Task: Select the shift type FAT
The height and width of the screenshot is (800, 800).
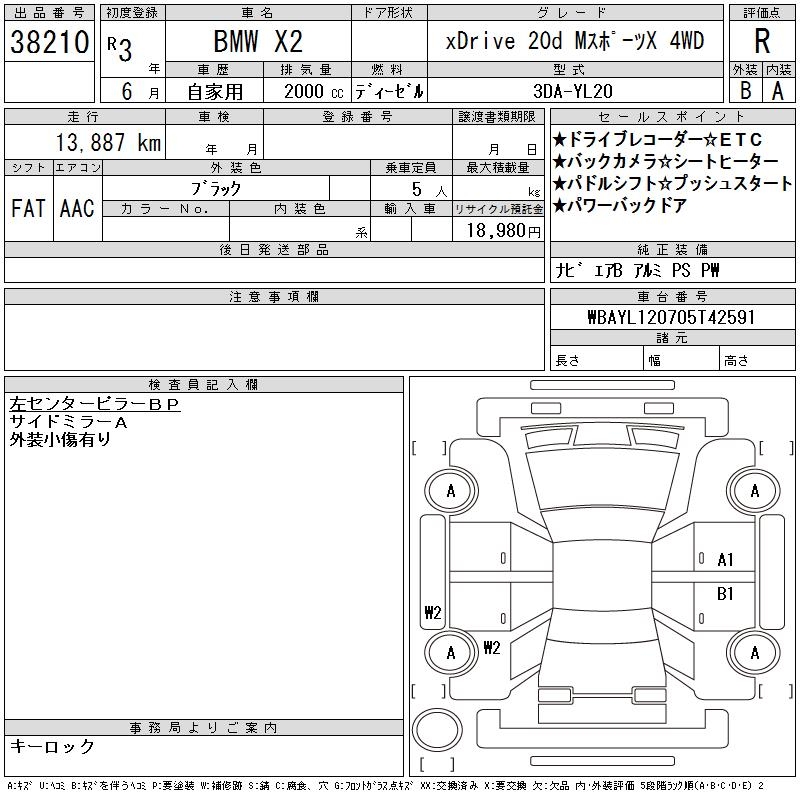Action: coord(29,208)
